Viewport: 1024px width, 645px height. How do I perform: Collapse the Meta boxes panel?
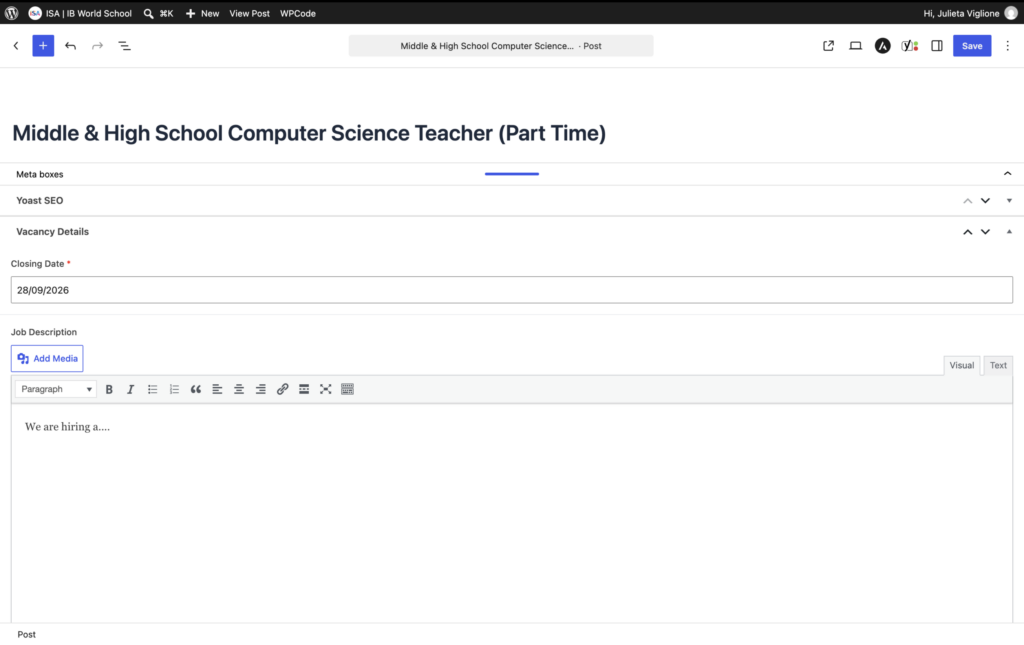click(1007, 174)
